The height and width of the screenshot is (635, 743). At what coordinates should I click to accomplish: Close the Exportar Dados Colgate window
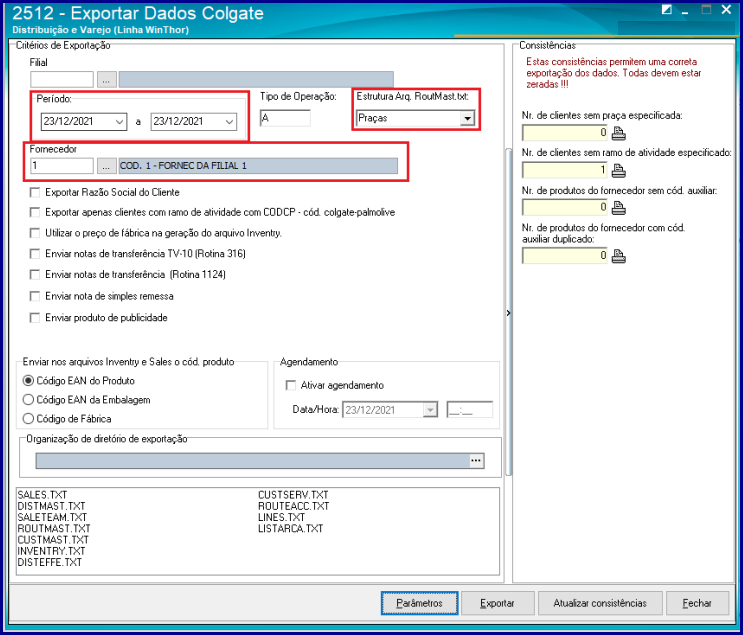[x=726, y=10]
